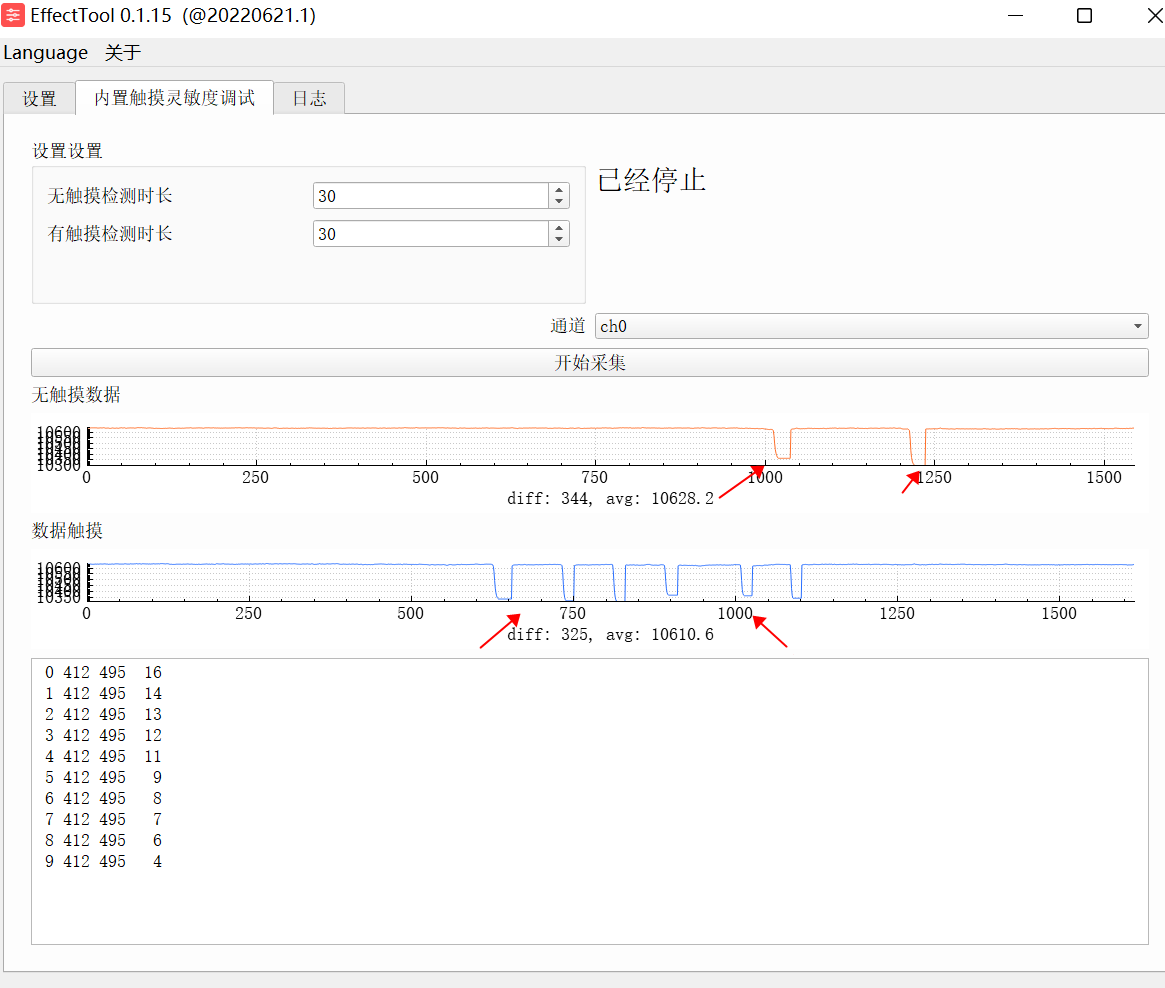Decrease the 无触摸检测时长 value with down arrow
This screenshot has height=988, width=1165.
559,202
